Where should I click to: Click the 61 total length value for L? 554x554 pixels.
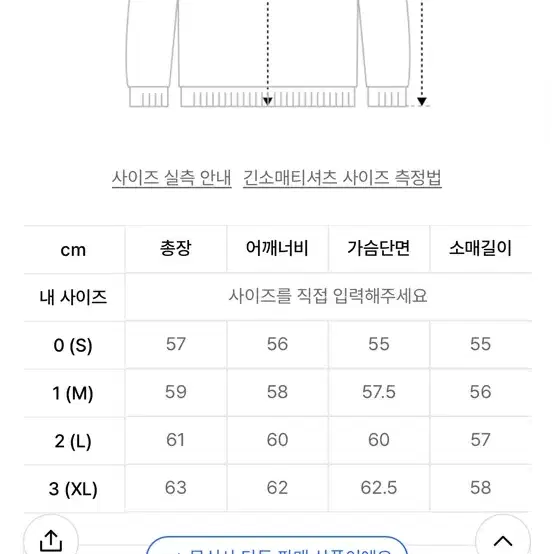[176, 440]
